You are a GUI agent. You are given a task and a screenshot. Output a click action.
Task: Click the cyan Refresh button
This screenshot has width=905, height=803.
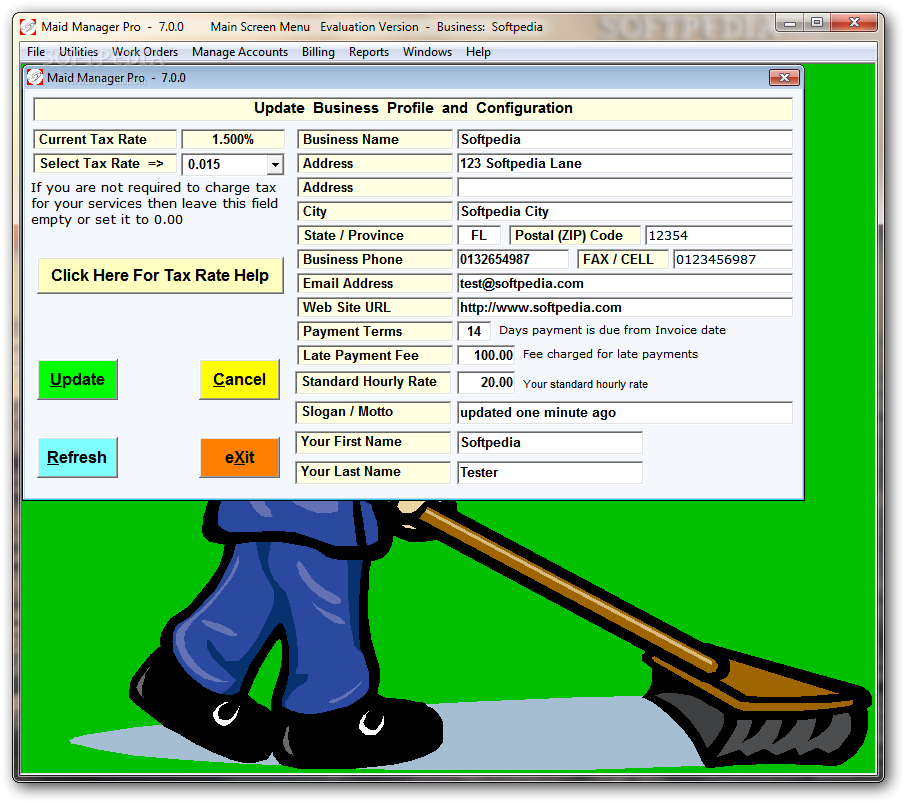(x=77, y=457)
